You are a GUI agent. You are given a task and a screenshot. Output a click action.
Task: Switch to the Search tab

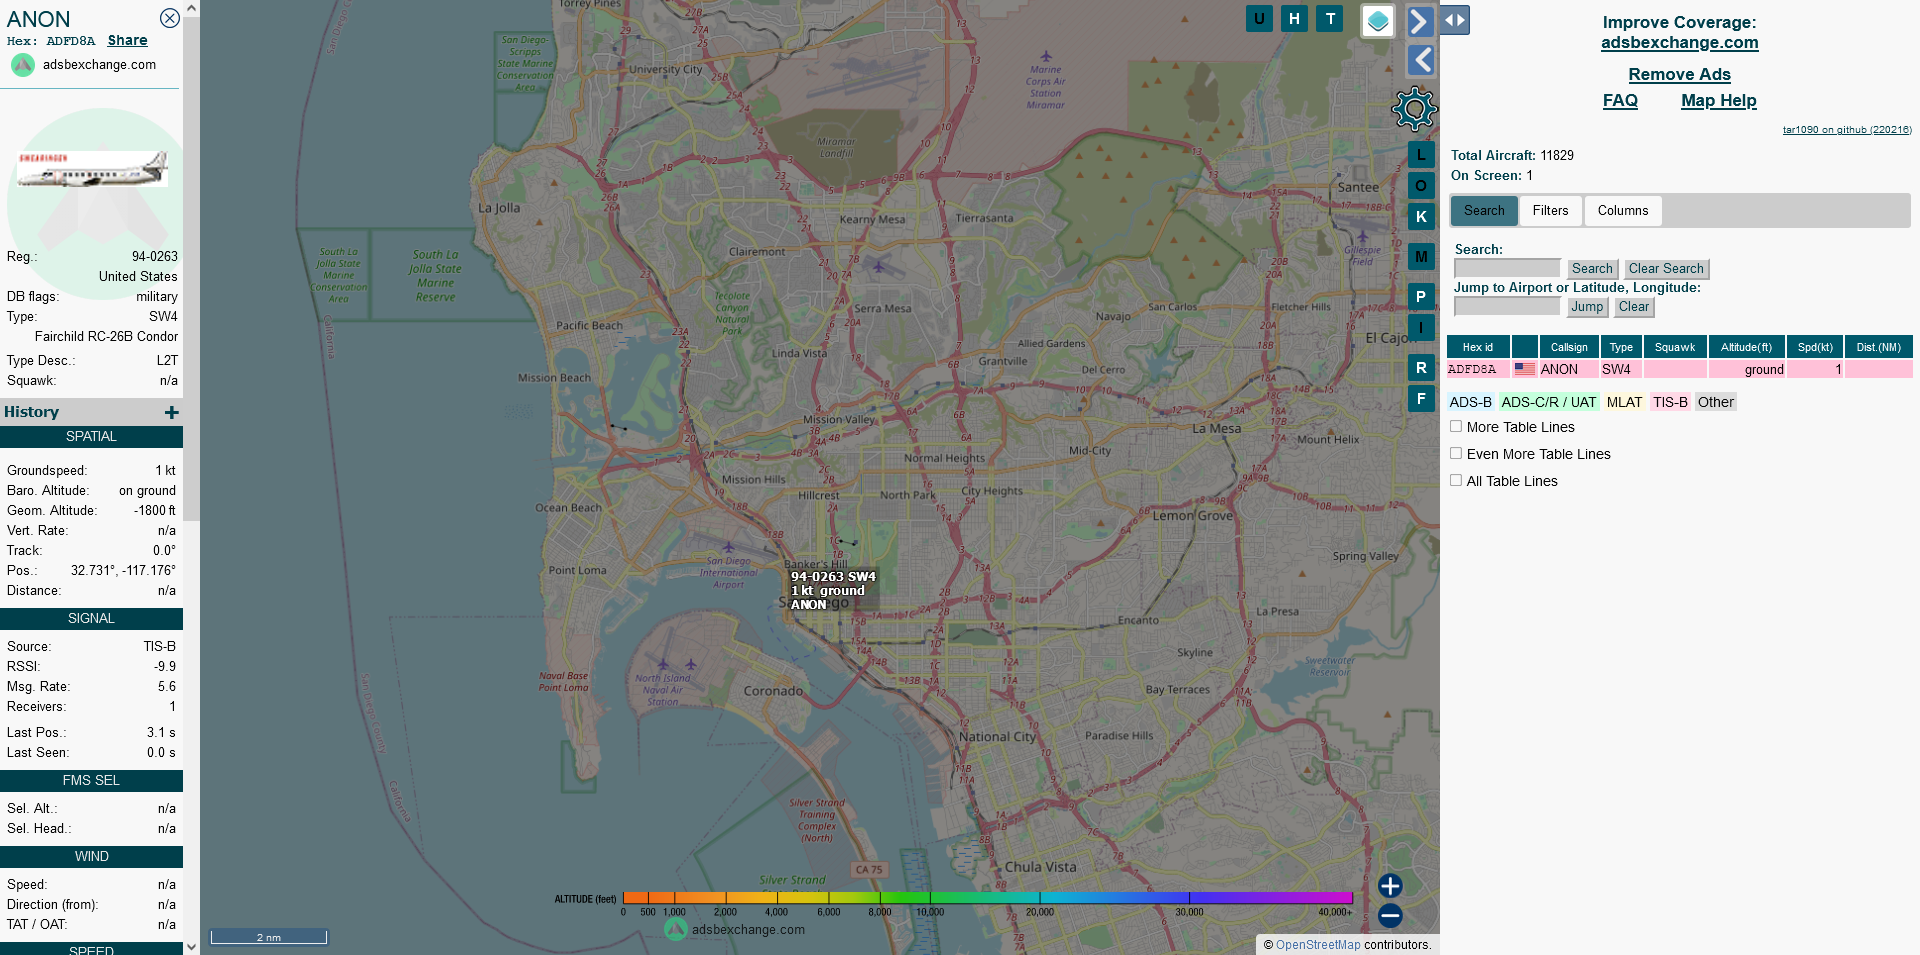(1484, 210)
